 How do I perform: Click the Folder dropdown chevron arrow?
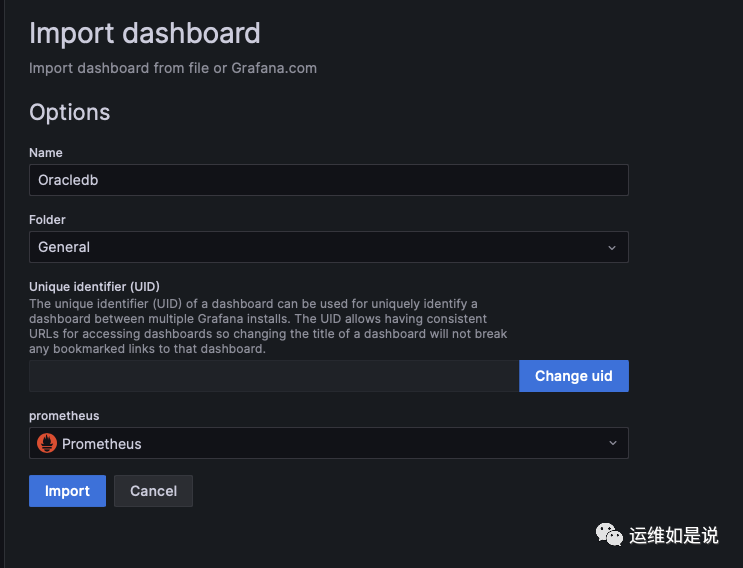tap(612, 247)
